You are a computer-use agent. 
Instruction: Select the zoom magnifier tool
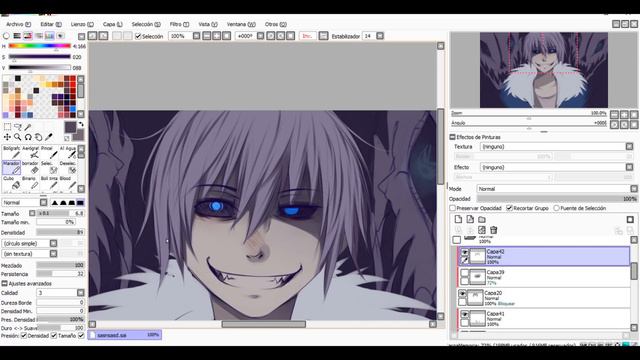coord(18,137)
